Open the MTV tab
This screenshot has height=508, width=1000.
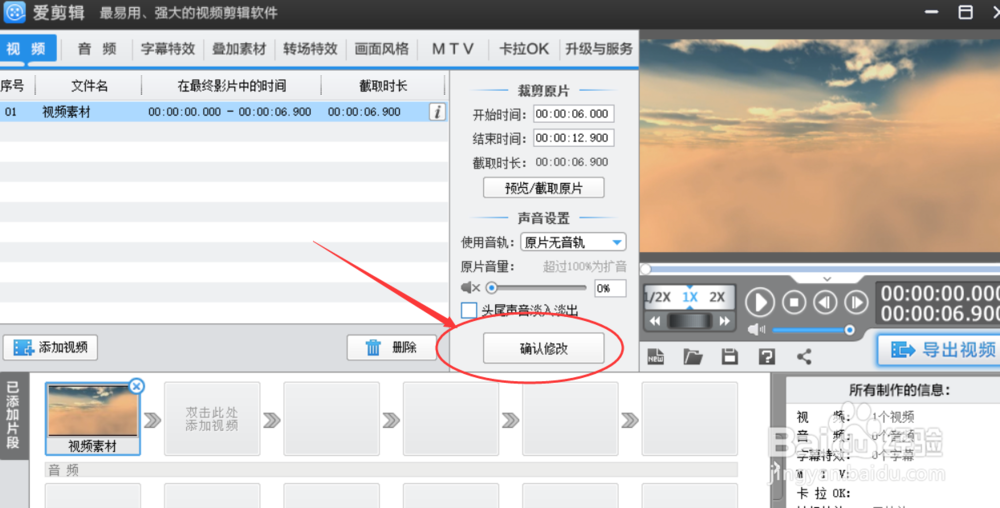coord(453,49)
